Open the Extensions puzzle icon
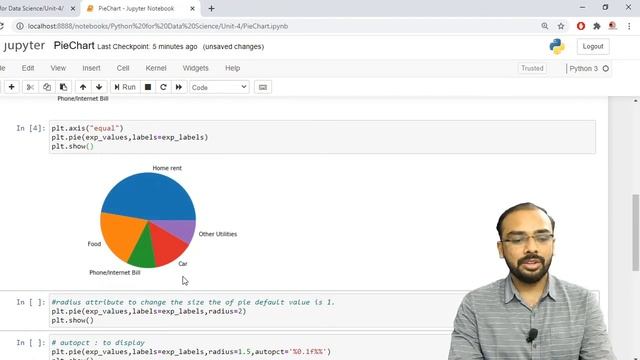 point(597,26)
